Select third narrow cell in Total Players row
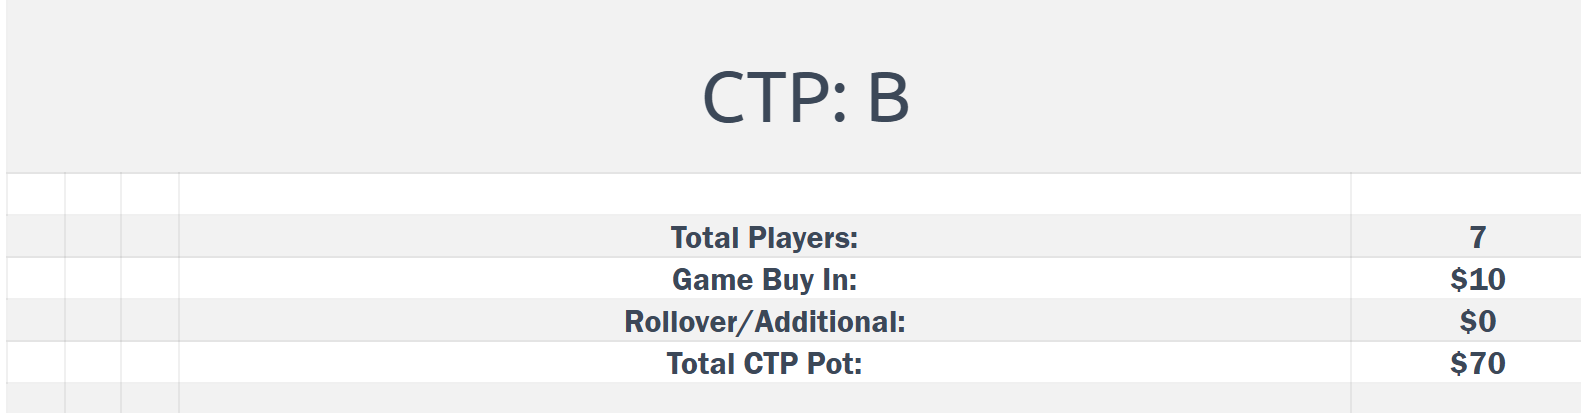Image resolution: width=1581 pixels, height=413 pixels. (x=150, y=237)
